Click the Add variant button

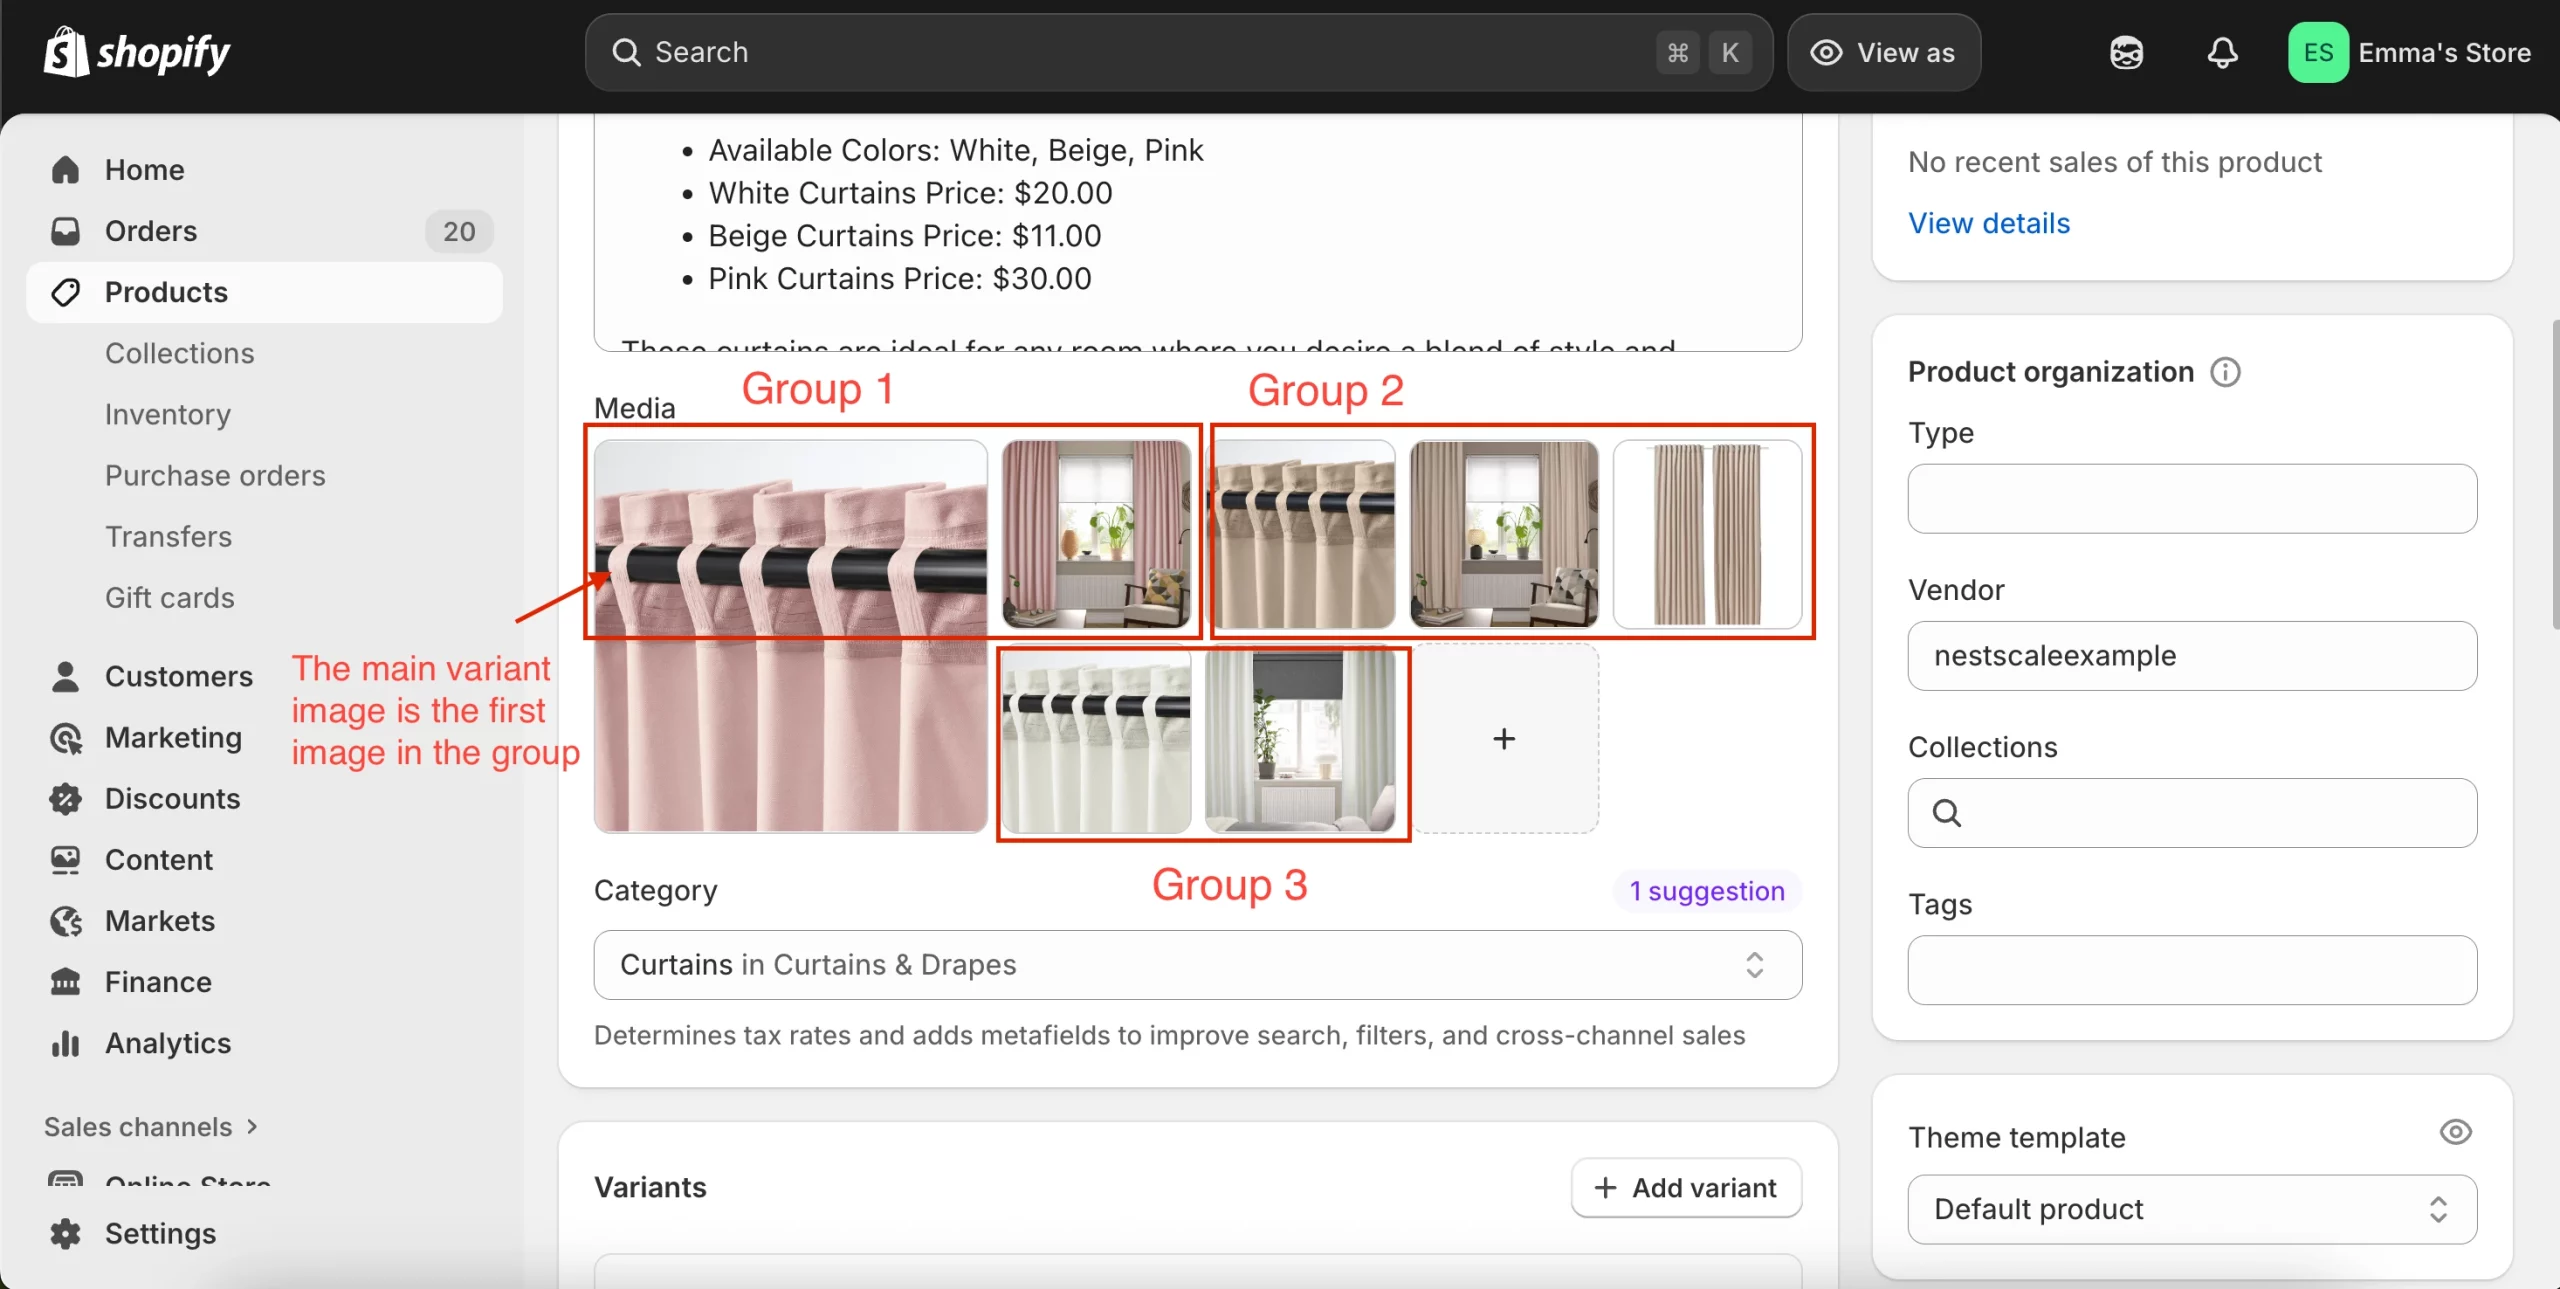1686,1188
